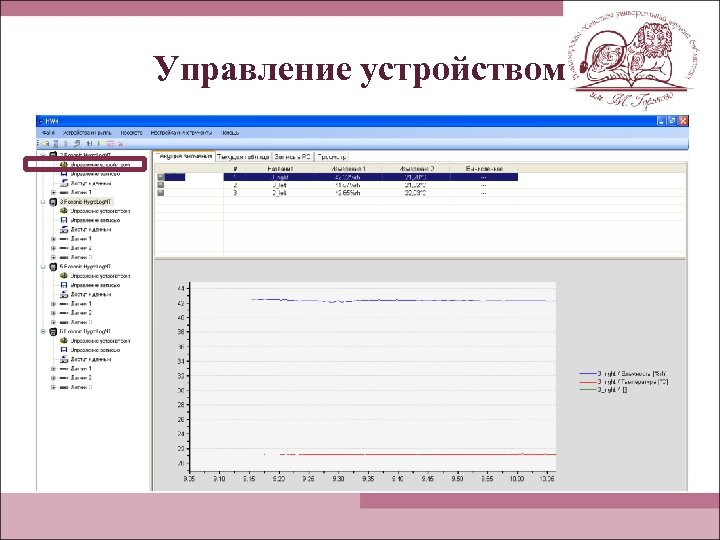Image resolution: width=720 pixels, height=540 pixels.
Task: Open the Устройства и группы menu
Action: tap(87, 133)
